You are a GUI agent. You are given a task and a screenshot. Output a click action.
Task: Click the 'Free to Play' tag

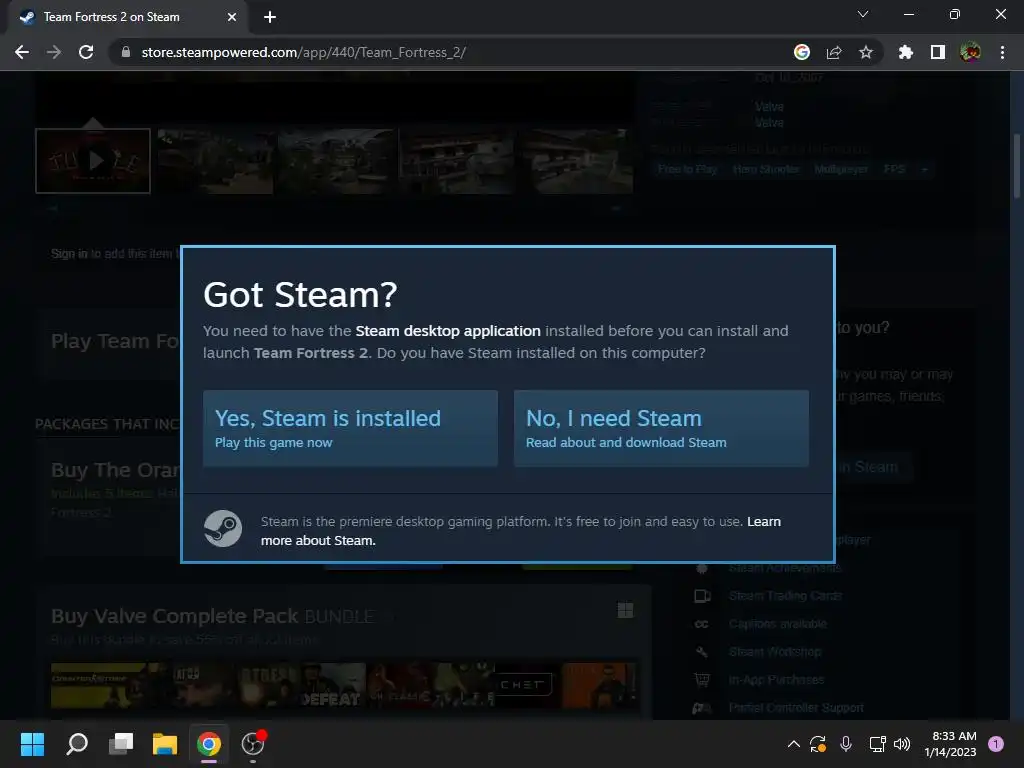pos(687,169)
